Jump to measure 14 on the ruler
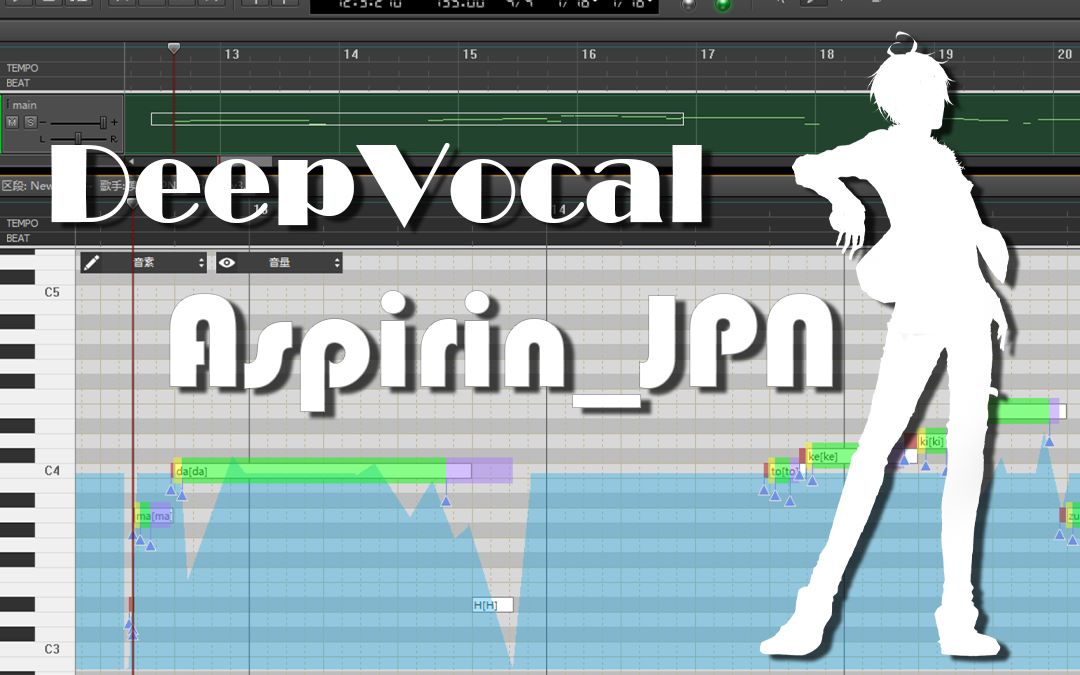This screenshot has height=675, width=1080. click(351, 54)
